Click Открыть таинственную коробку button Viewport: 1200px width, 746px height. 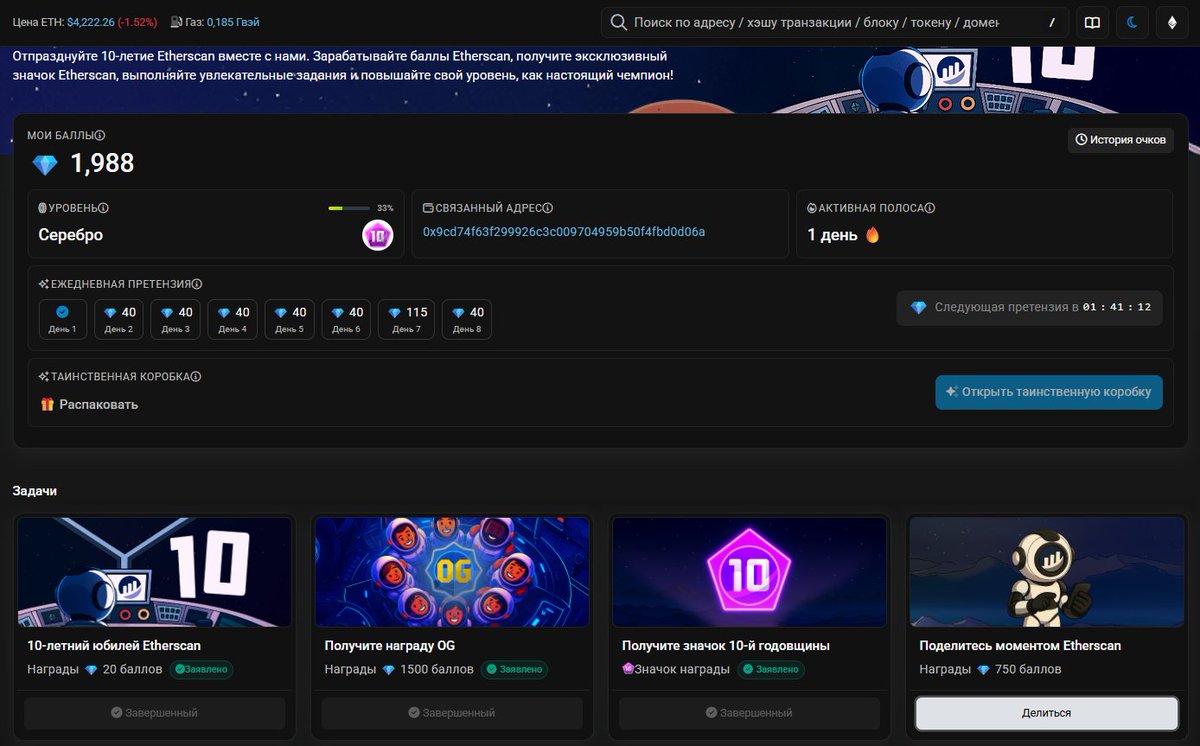tap(1049, 392)
